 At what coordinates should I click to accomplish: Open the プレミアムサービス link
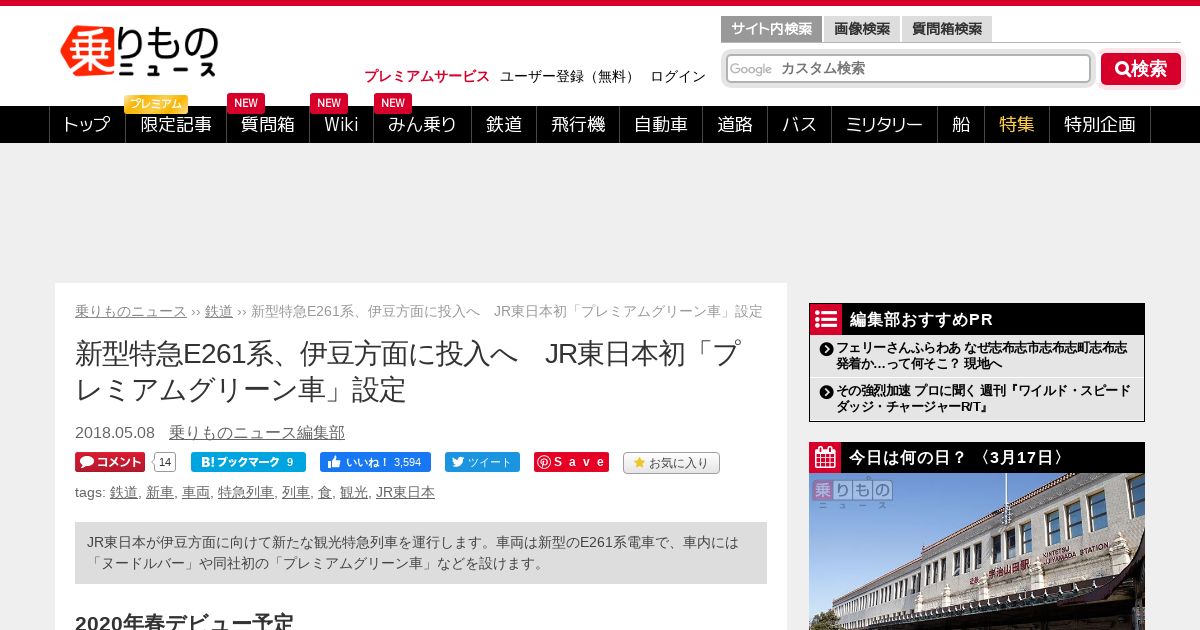(427, 76)
